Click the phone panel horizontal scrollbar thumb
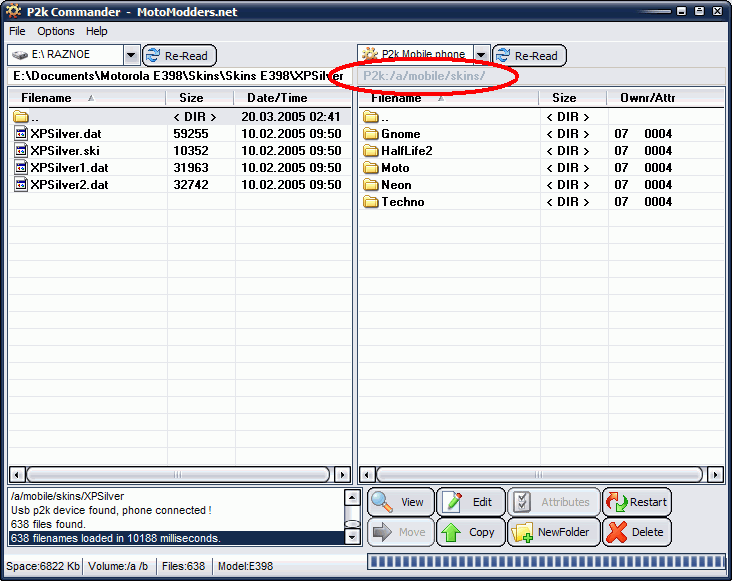The image size is (732, 581). pyautogui.click(x=539, y=475)
